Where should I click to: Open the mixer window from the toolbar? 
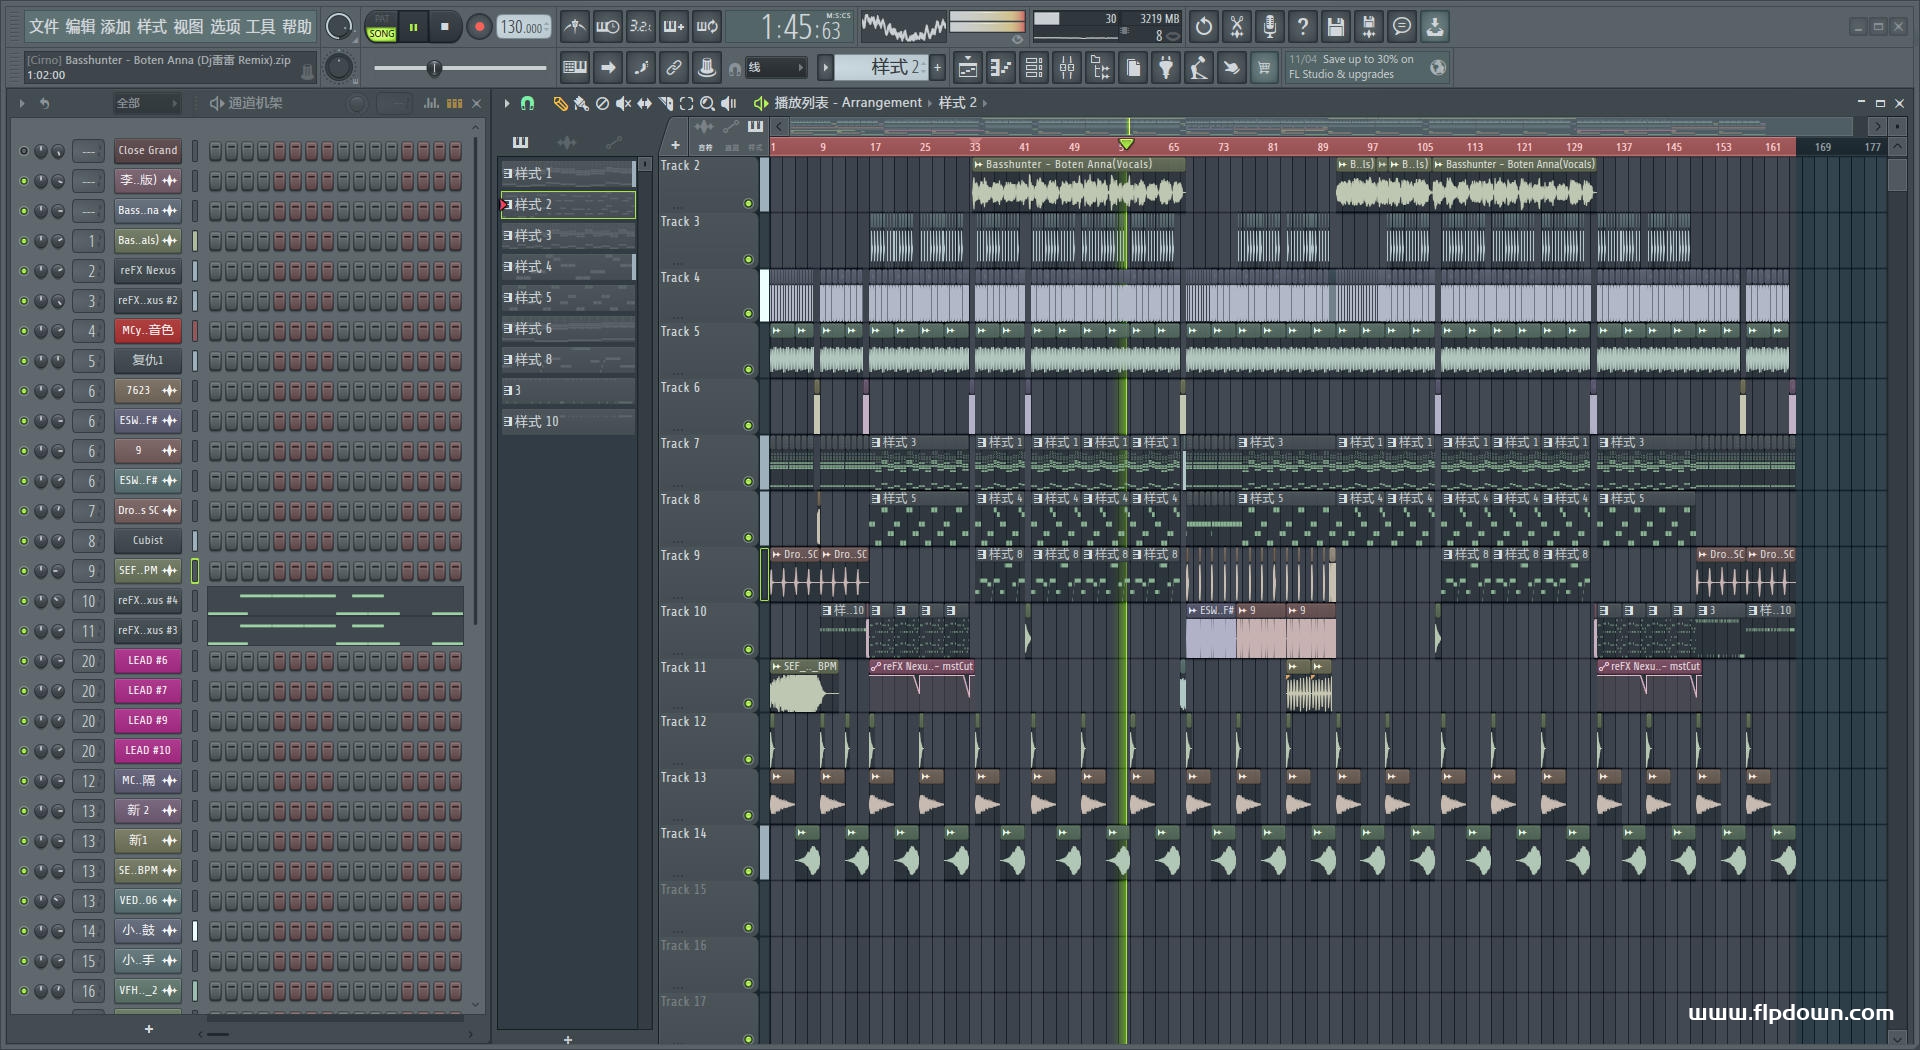[x=1067, y=68]
